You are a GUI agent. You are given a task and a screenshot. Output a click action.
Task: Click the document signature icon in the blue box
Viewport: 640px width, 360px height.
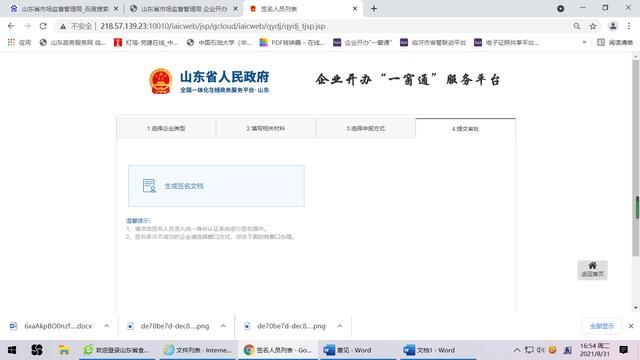point(149,186)
